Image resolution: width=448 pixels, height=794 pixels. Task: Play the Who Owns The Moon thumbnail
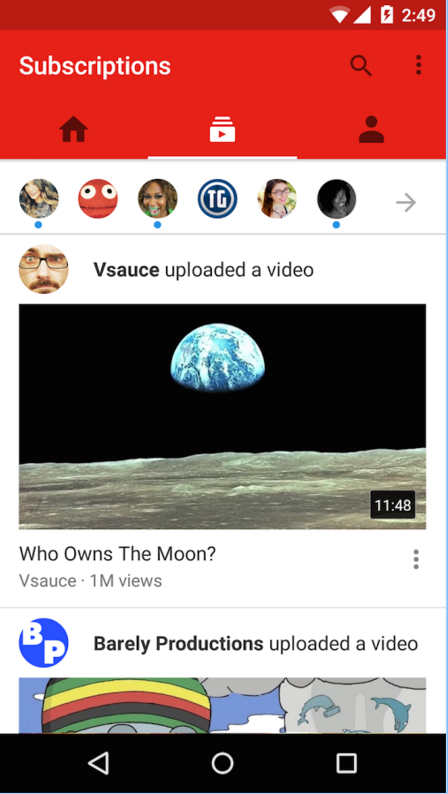(222, 416)
